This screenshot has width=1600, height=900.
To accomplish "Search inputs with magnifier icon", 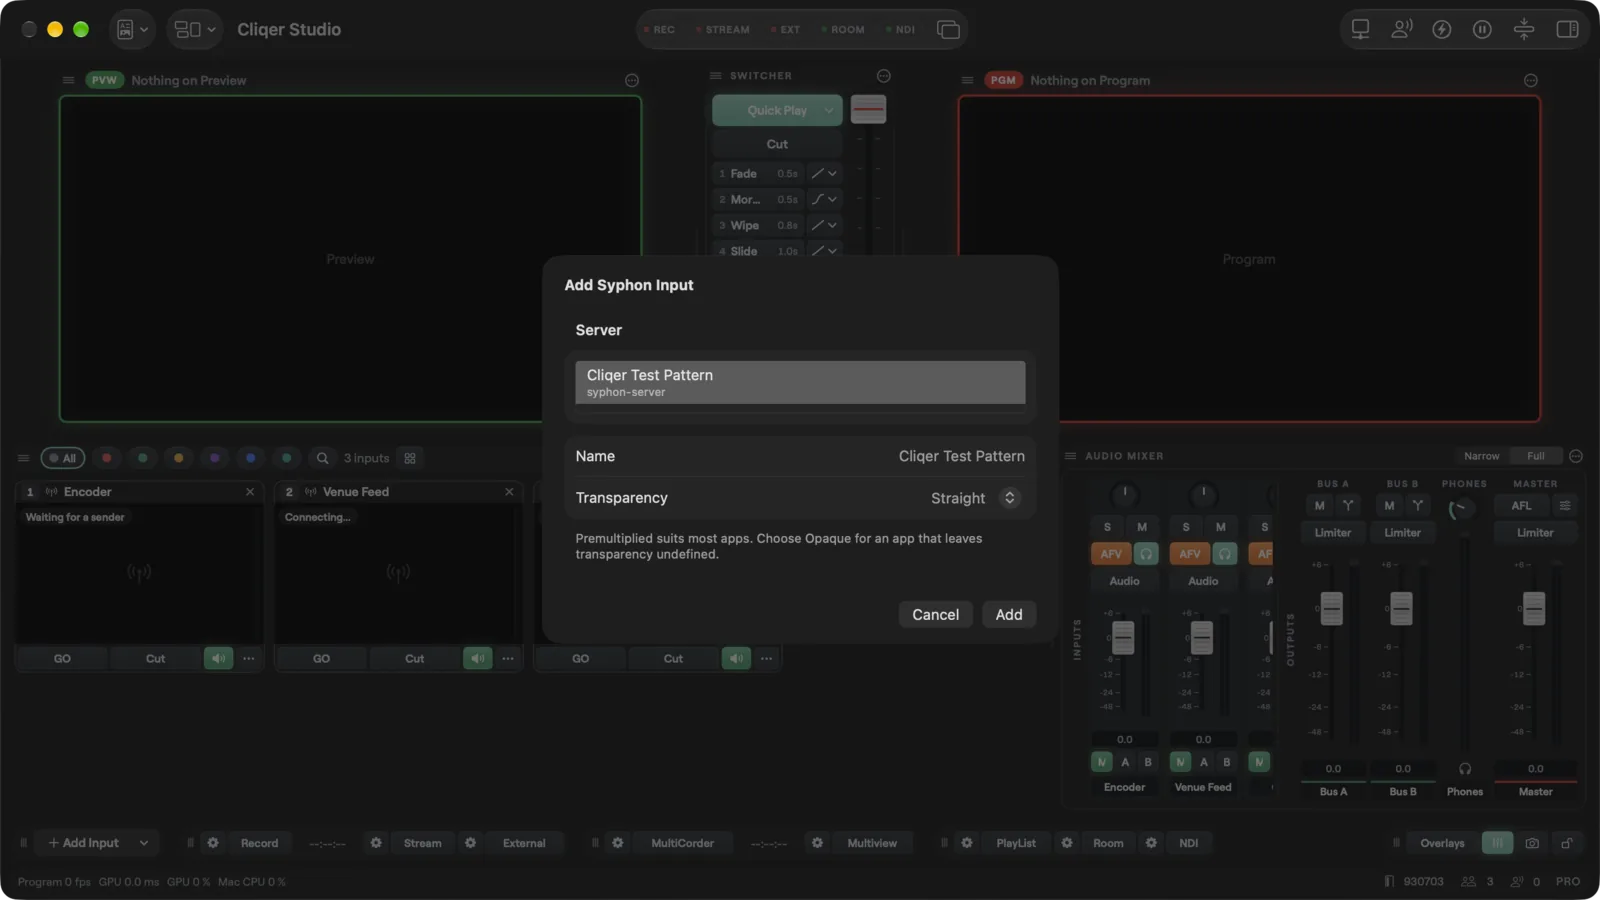I will pos(322,458).
